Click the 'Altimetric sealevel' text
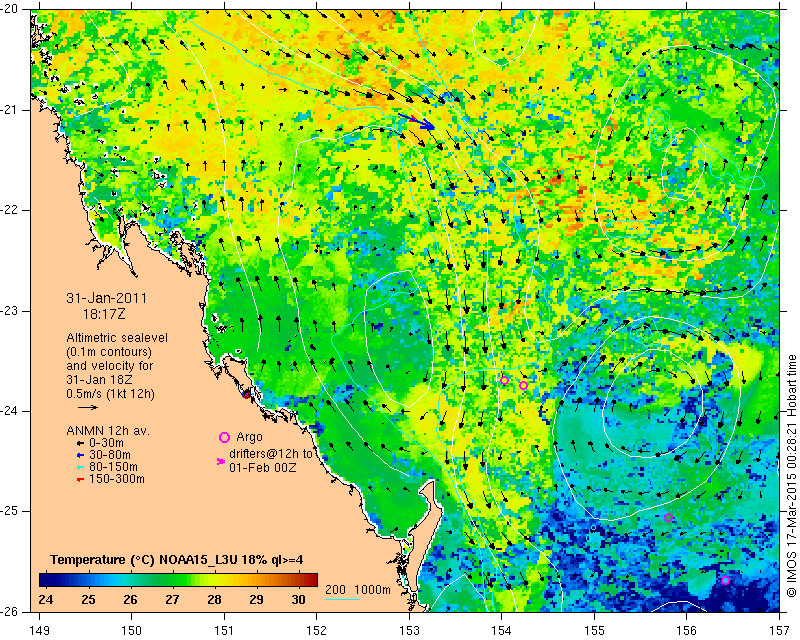 pyautogui.click(x=117, y=338)
